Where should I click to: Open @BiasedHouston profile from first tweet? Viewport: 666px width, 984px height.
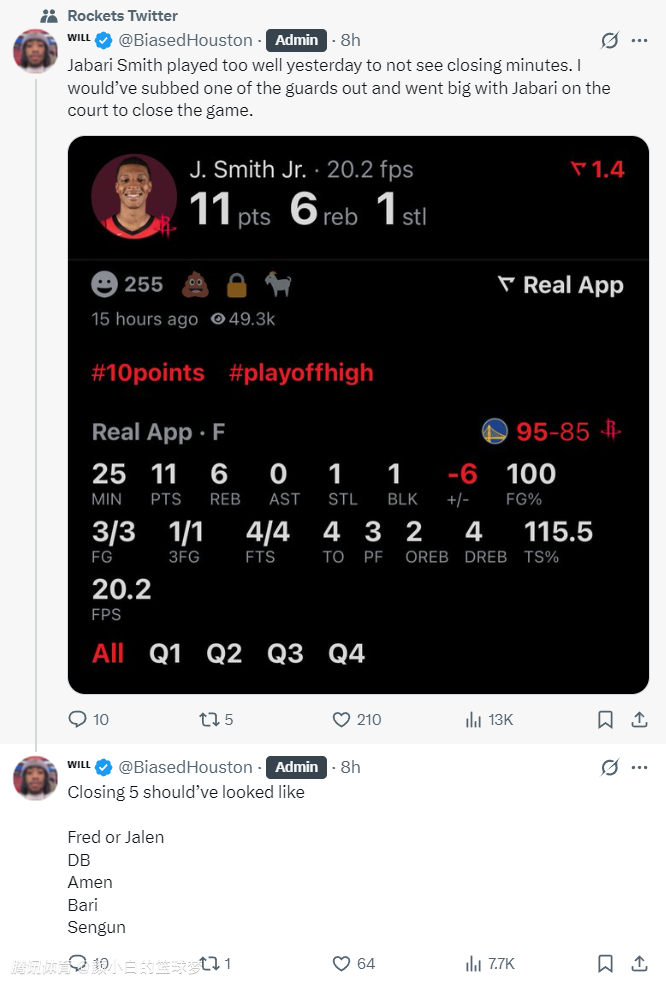coord(186,41)
